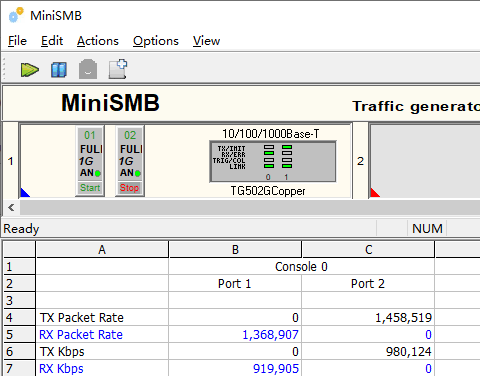This screenshot has width=480, height=376.
Task: Open the Actions menu
Action: 98,41
